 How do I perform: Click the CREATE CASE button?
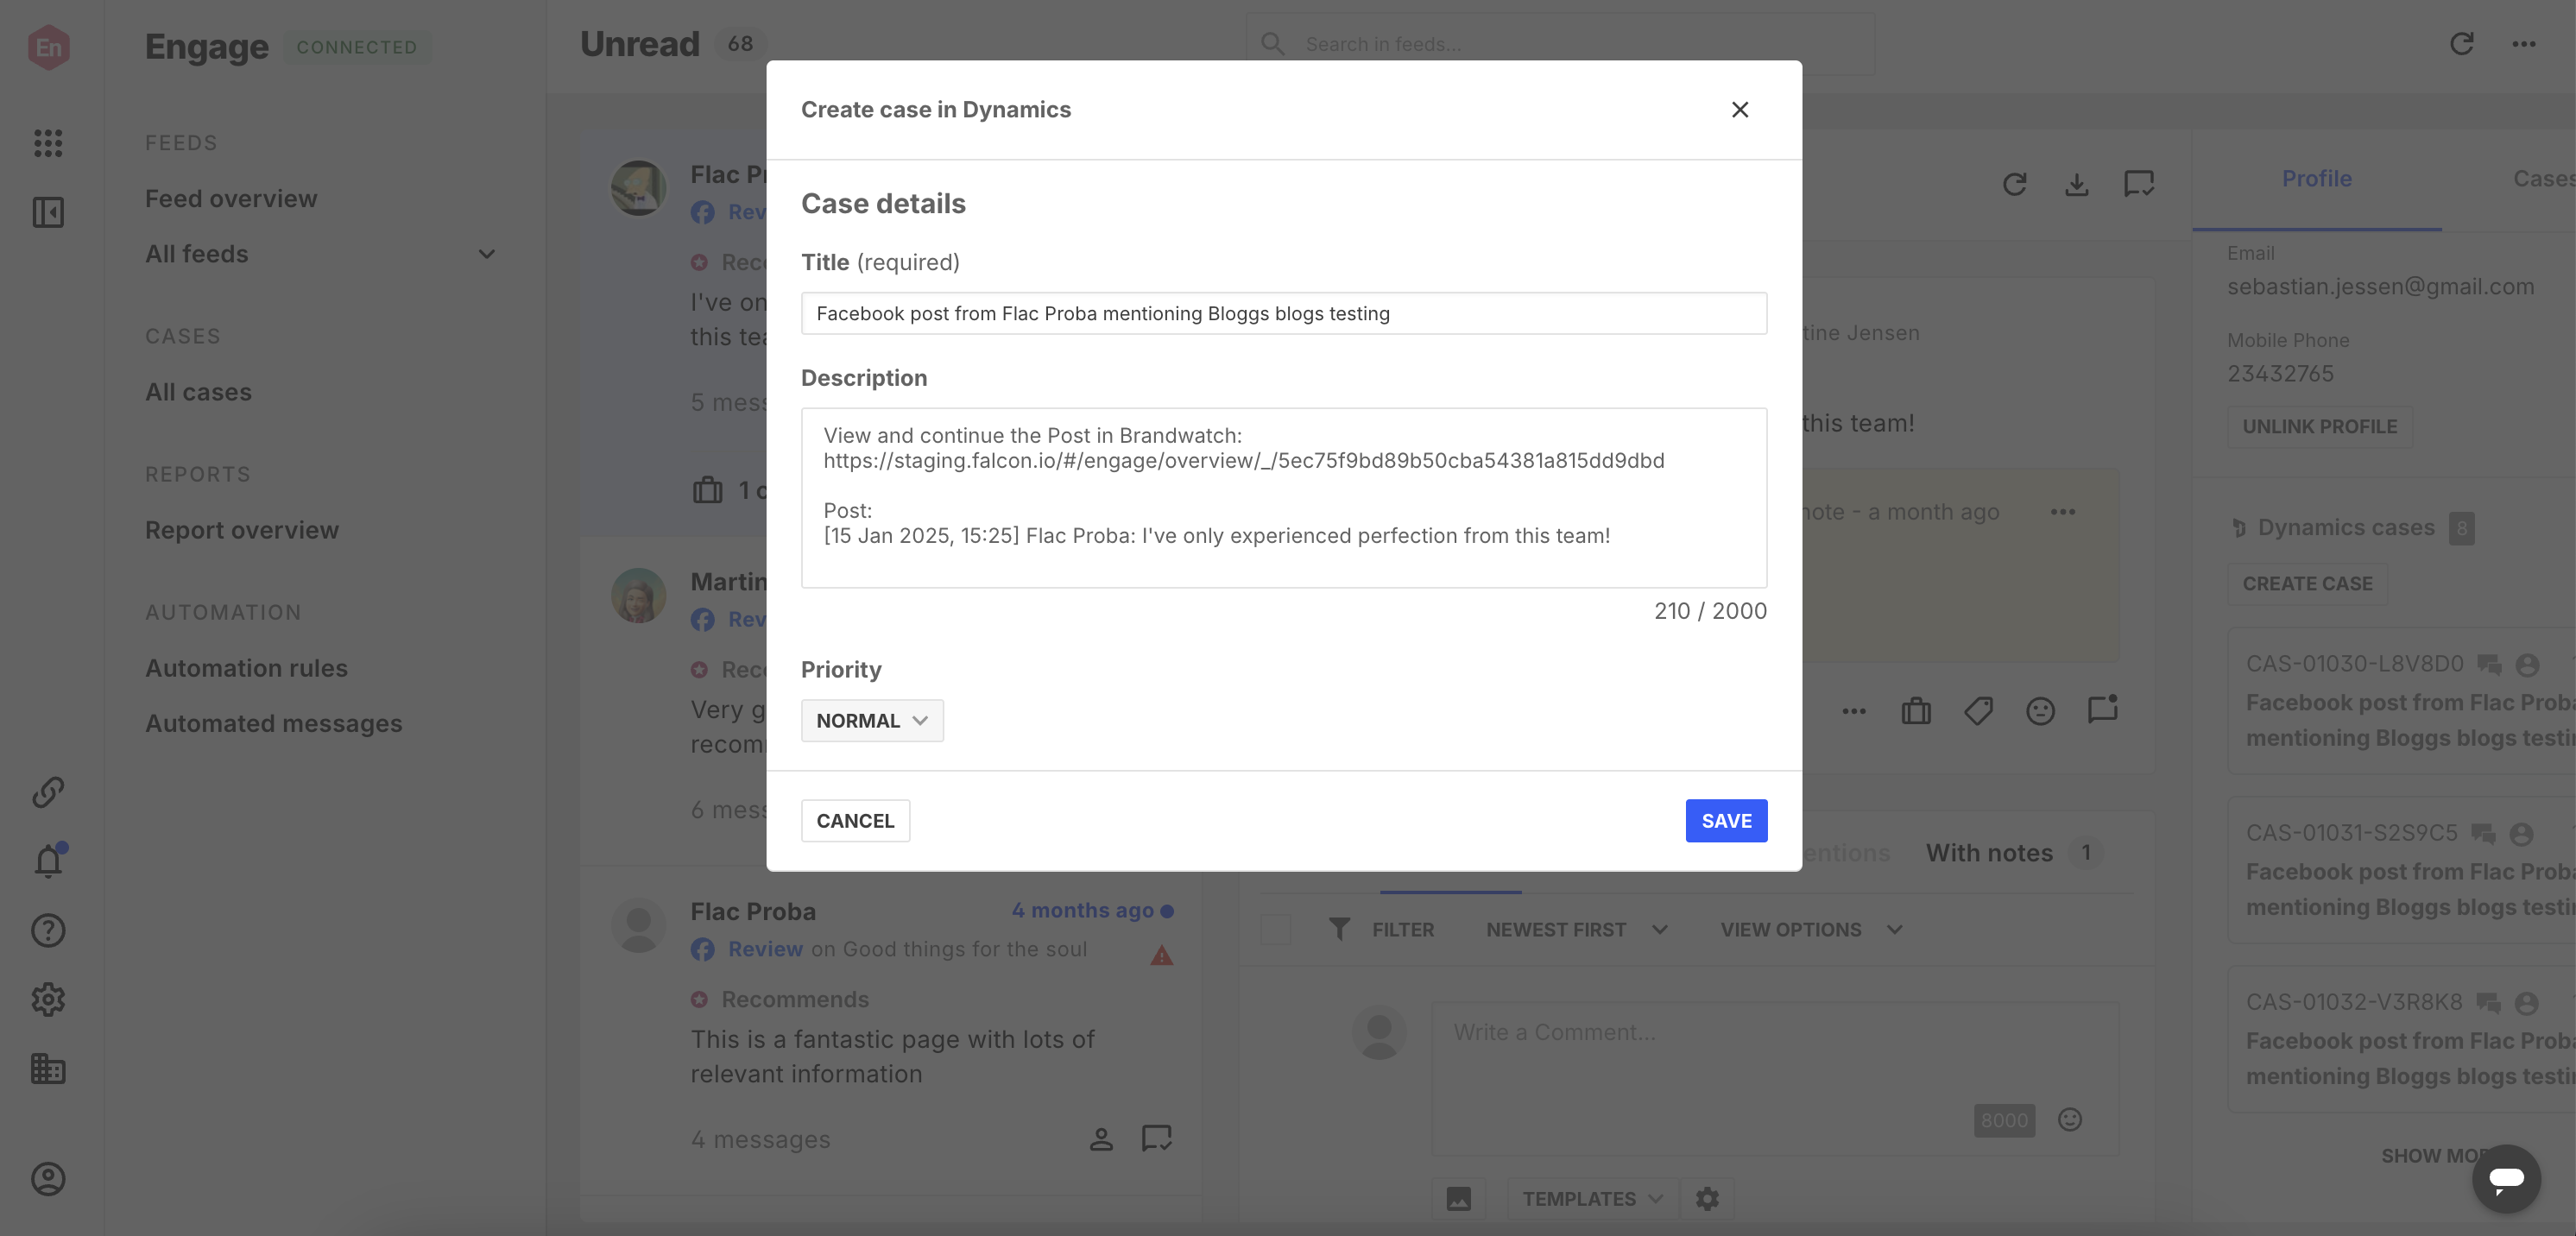click(x=2307, y=583)
